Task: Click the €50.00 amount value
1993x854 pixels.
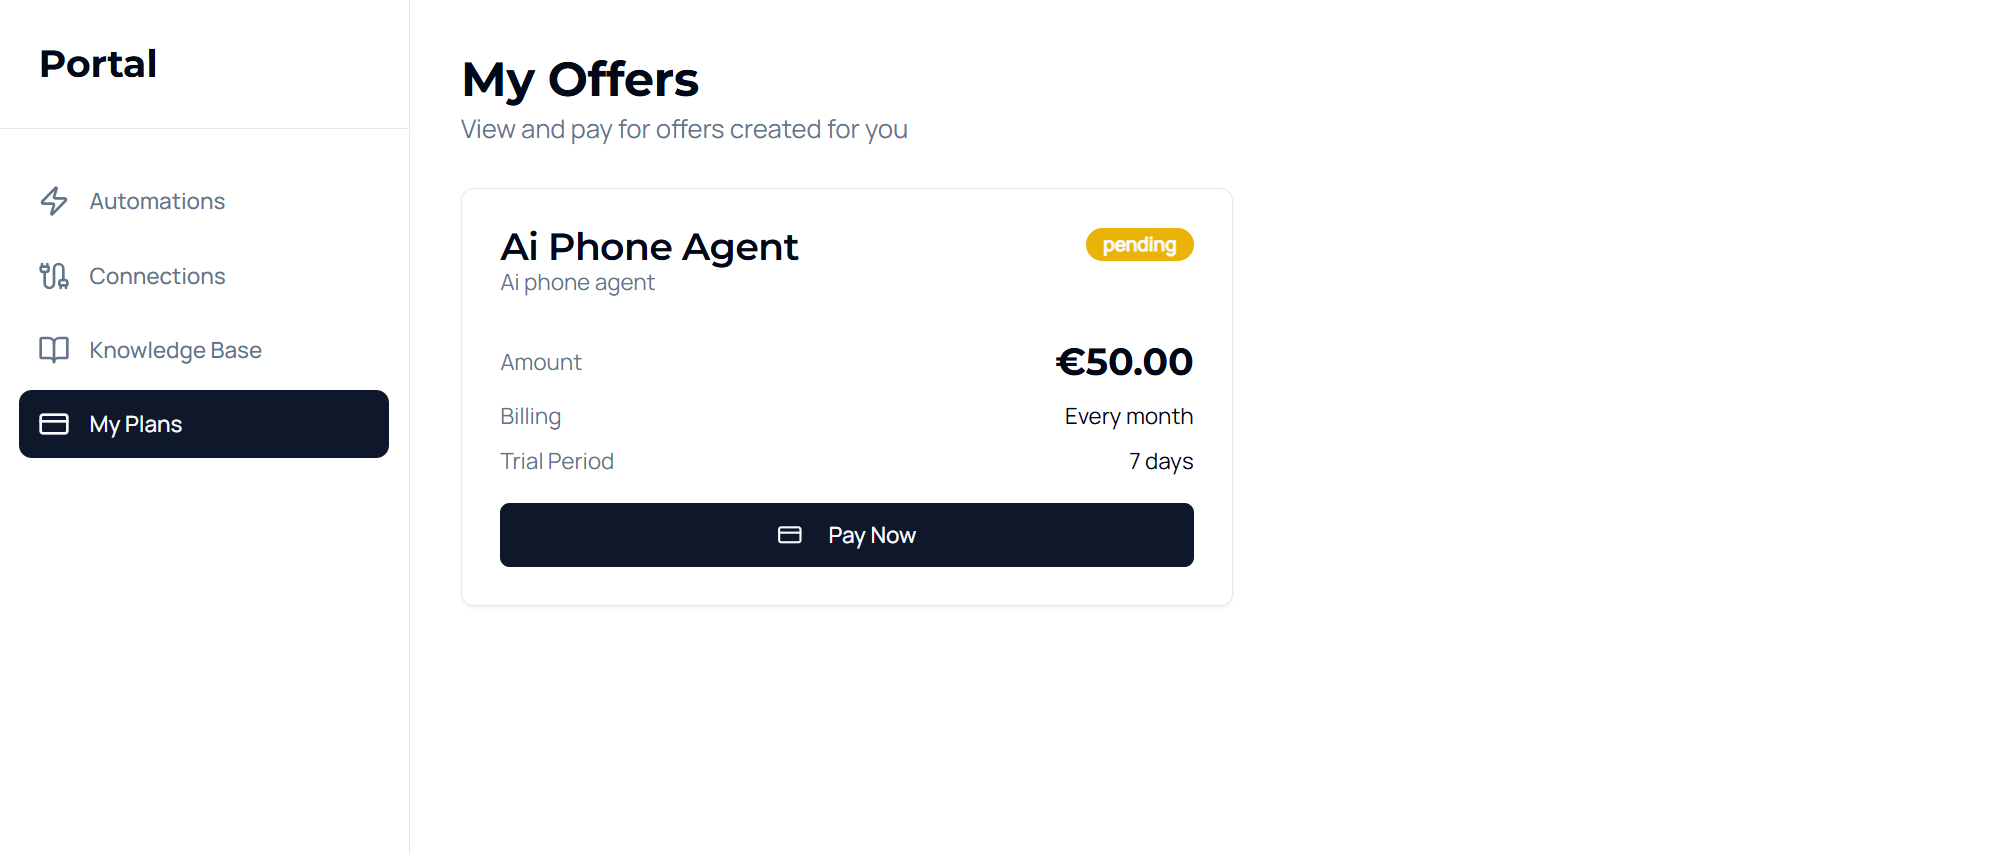Action: coord(1124,362)
